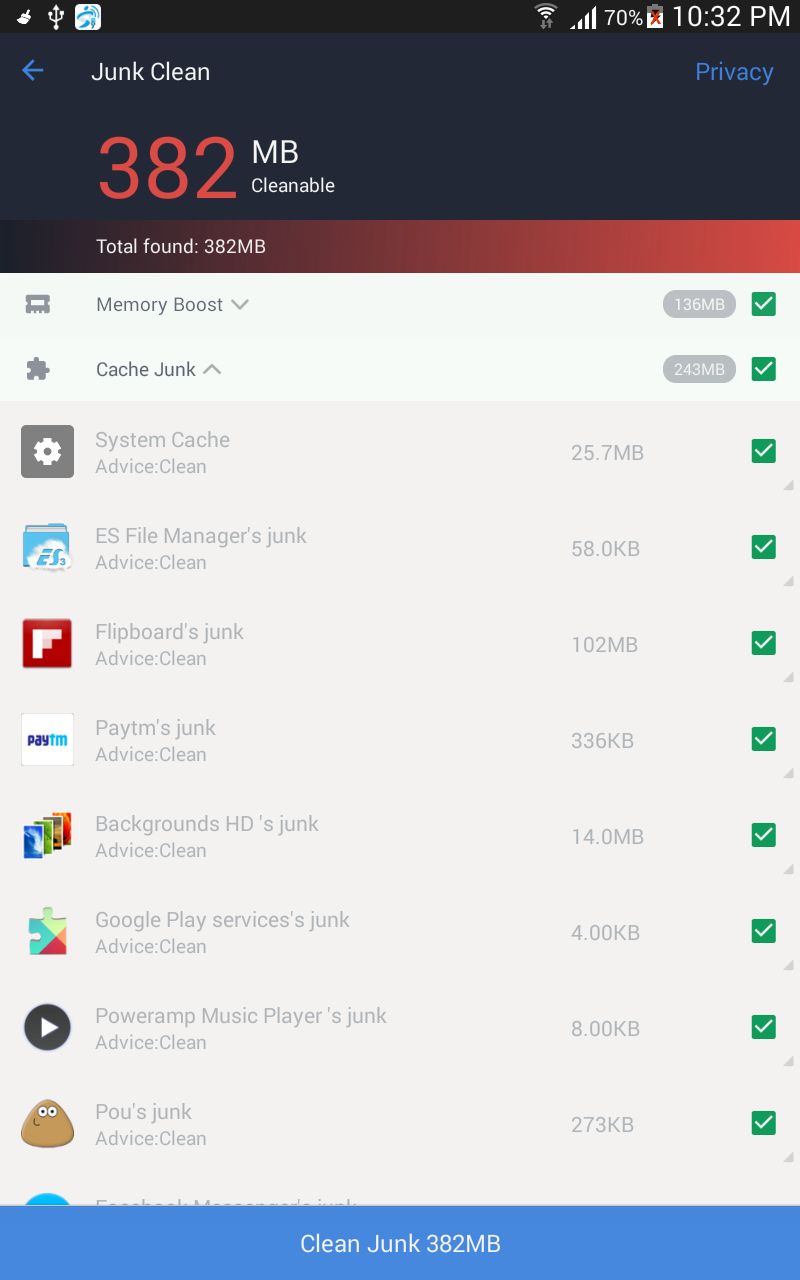
Task: Expand details triangle on System Cache row
Action: pyautogui.click(x=788, y=485)
